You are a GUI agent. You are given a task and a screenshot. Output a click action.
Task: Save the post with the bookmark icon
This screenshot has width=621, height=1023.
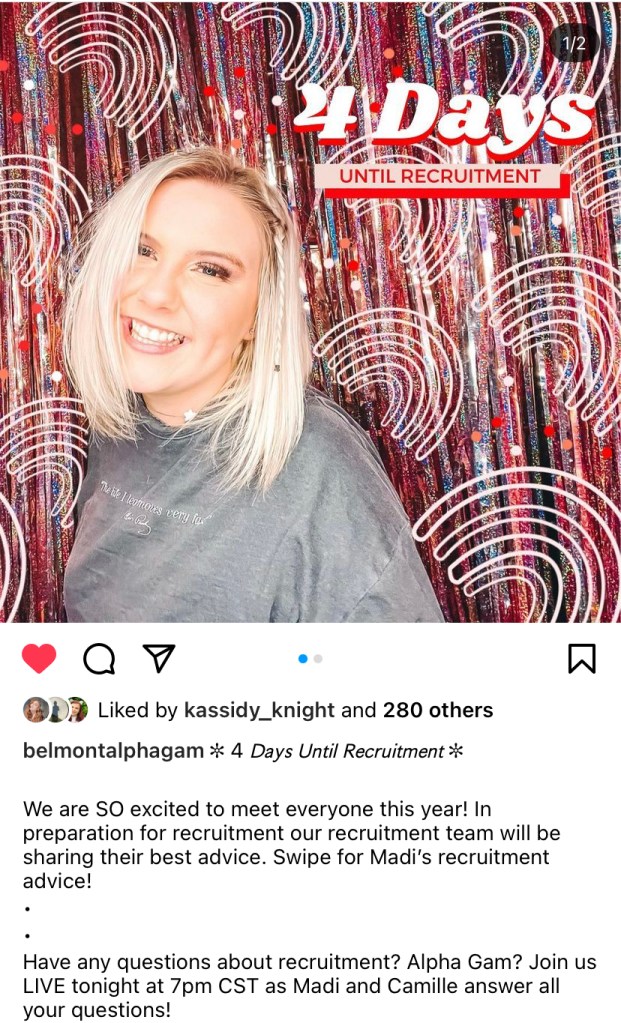(582, 658)
